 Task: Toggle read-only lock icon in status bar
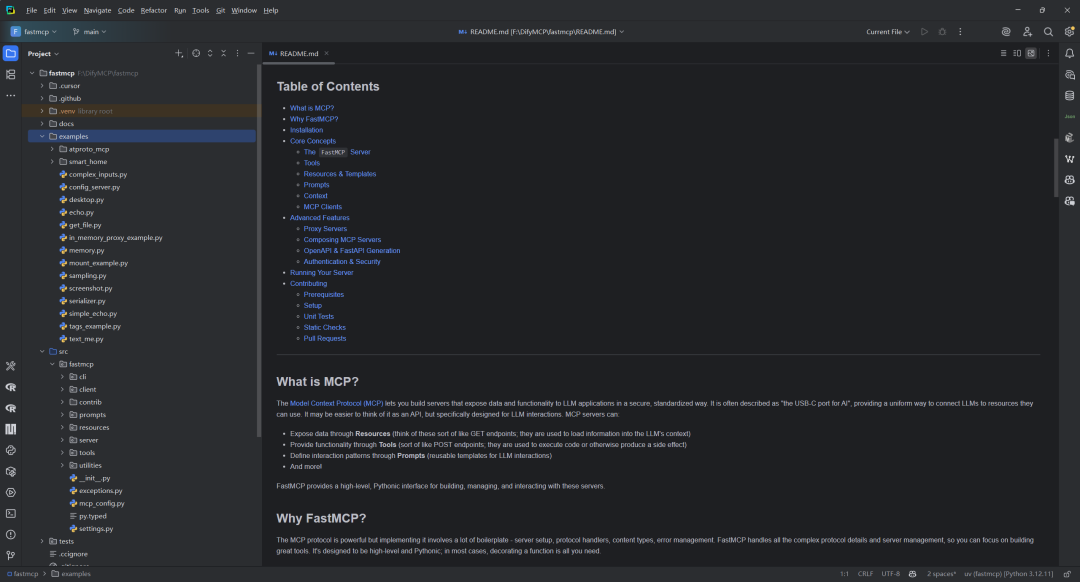tap(1067, 574)
